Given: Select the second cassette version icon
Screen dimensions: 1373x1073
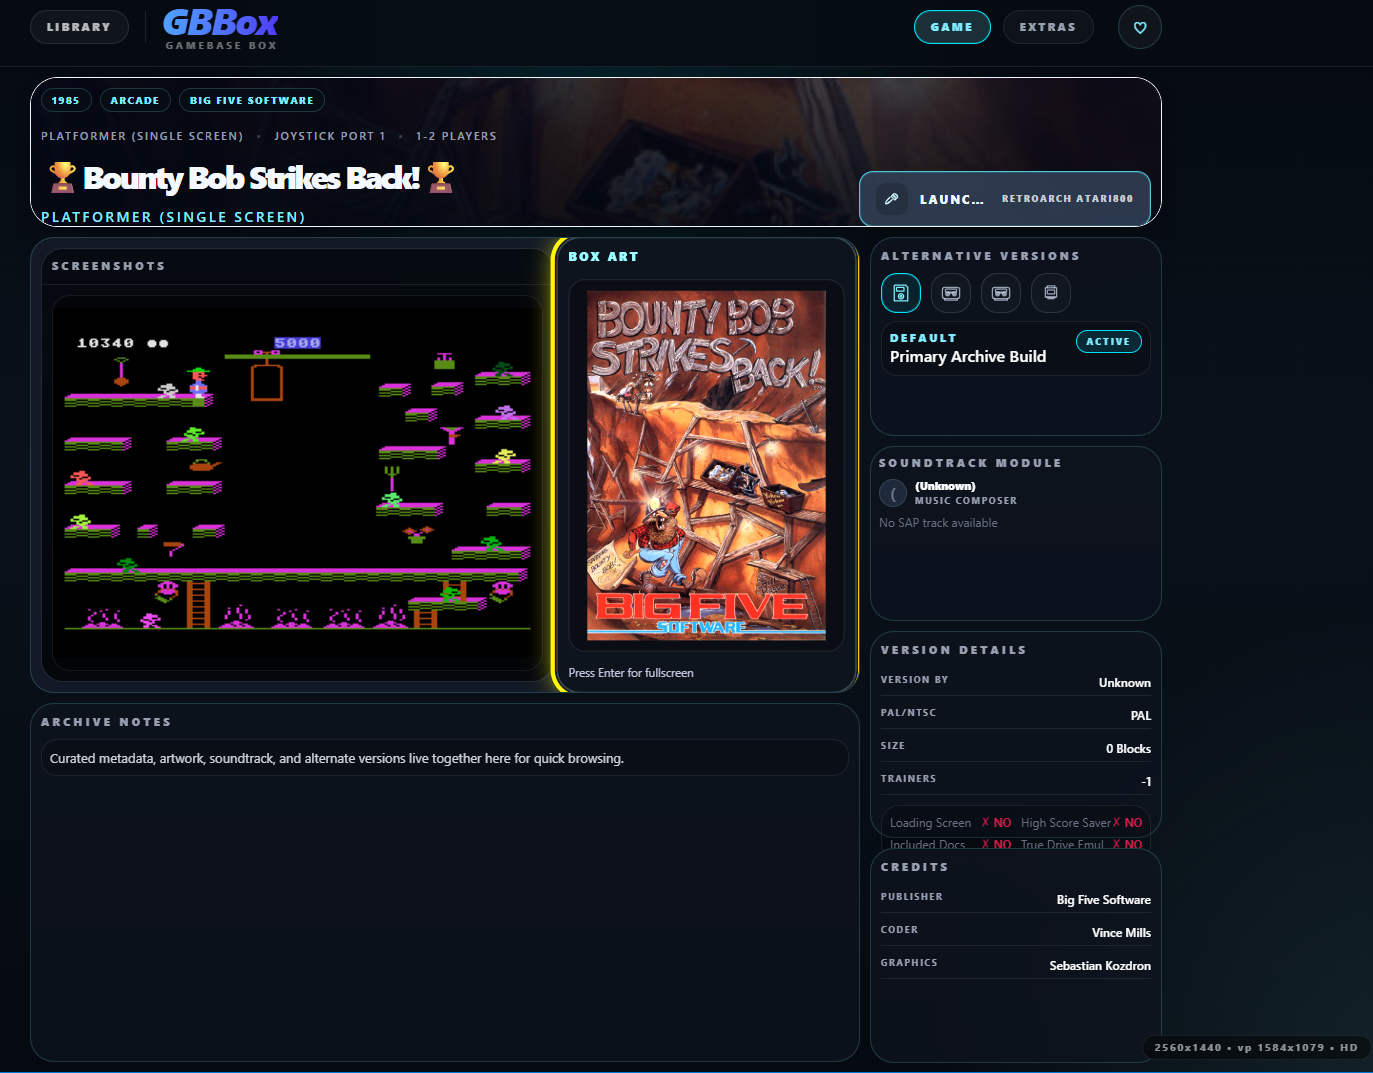Looking at the screenshot, I should click(1000, 293).
